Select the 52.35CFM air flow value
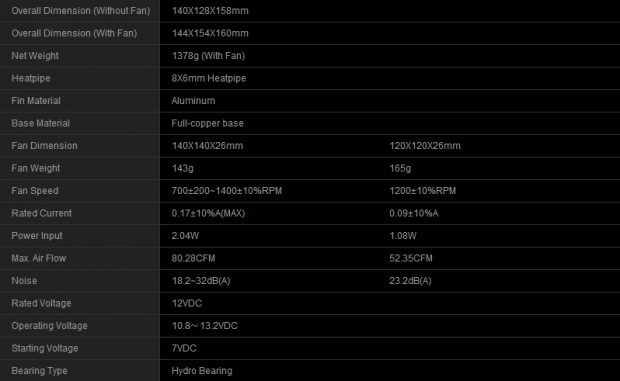The width and height of the screenshot is (620, 381). click(x=411, y=258)
